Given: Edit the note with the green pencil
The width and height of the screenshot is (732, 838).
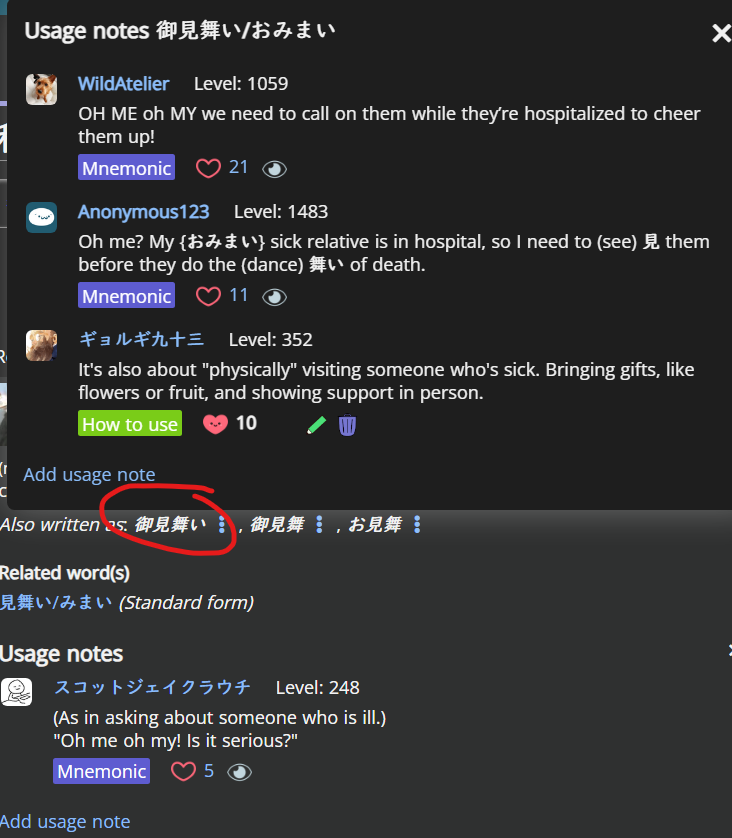Looking at the screenshot, I should coord(316,425).
